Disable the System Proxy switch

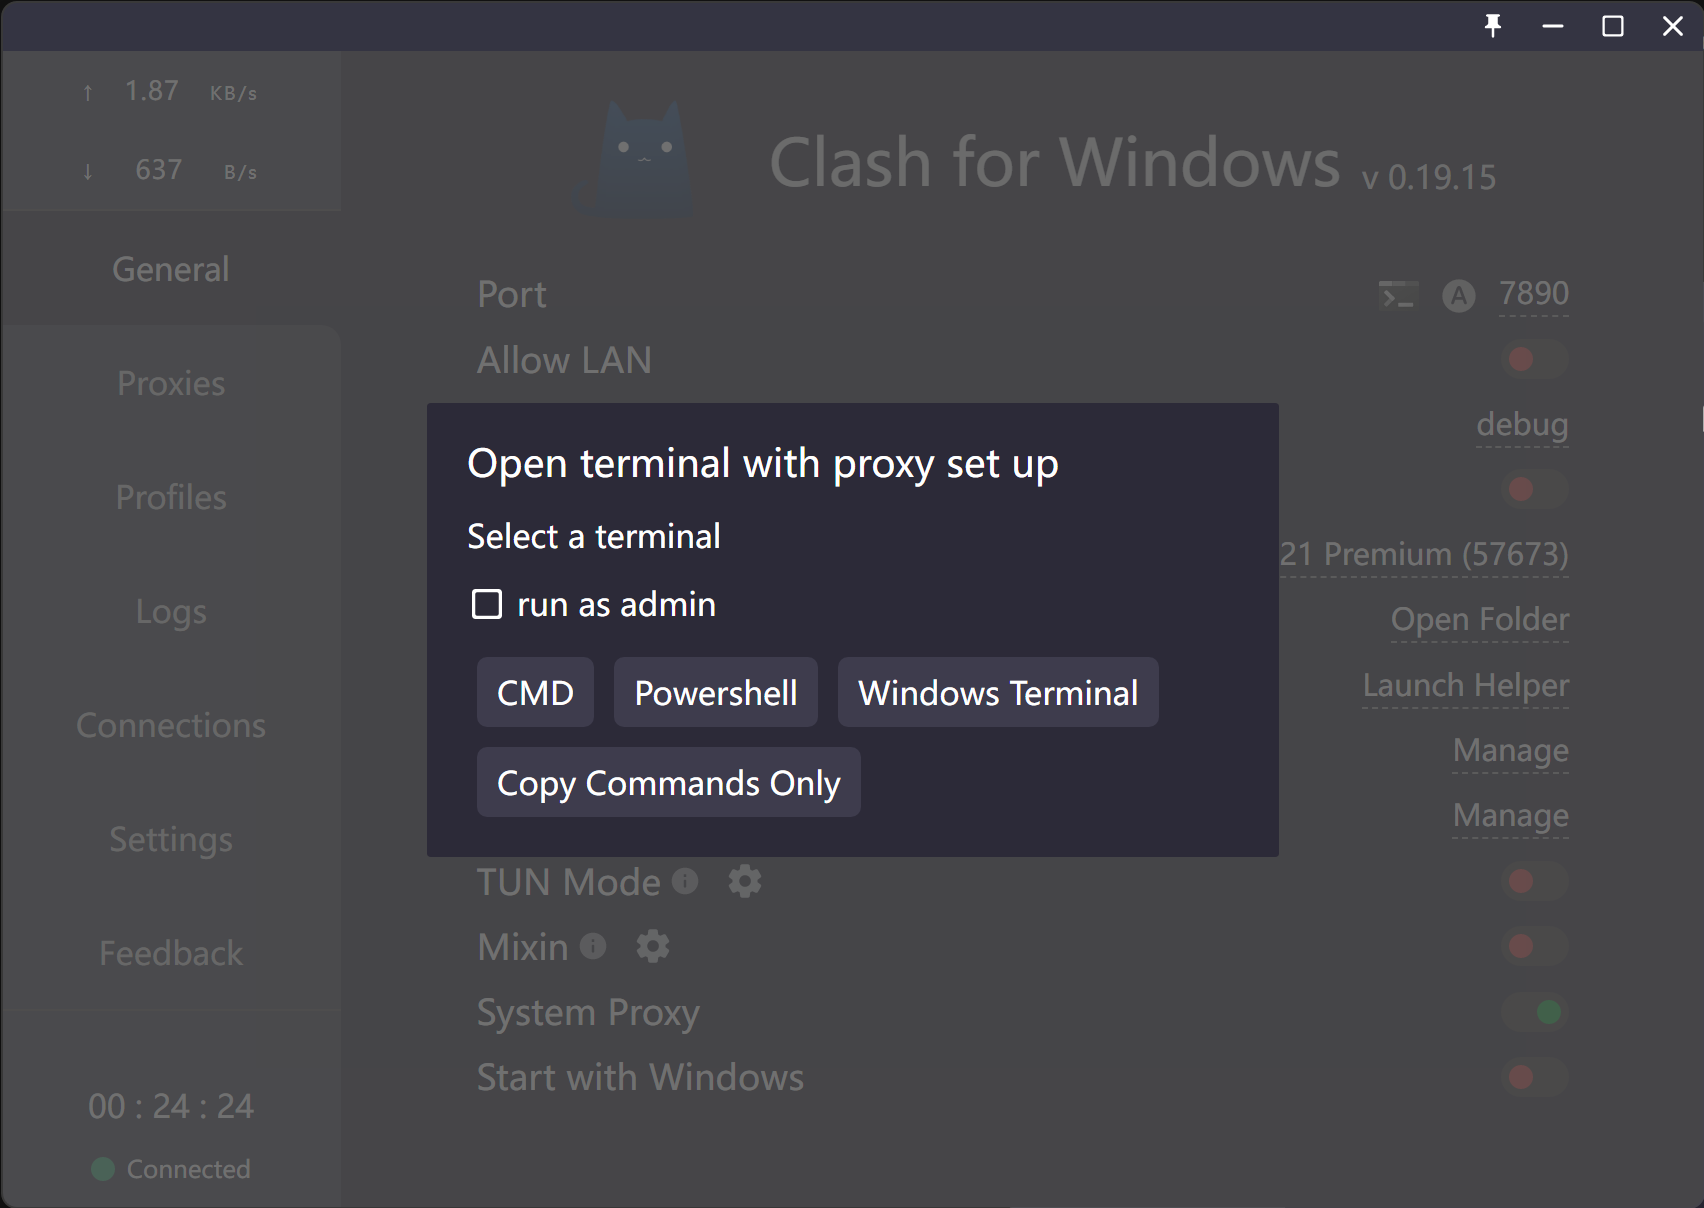click(1534, 1012)
